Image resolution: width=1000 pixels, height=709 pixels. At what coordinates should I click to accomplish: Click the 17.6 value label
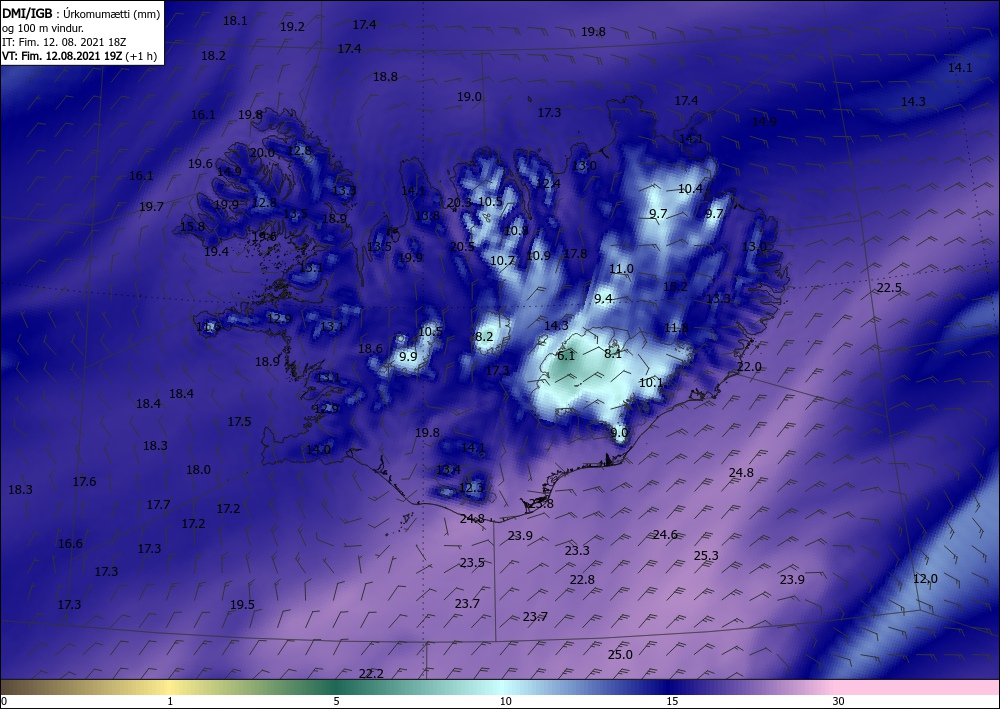tap(84, 481)
